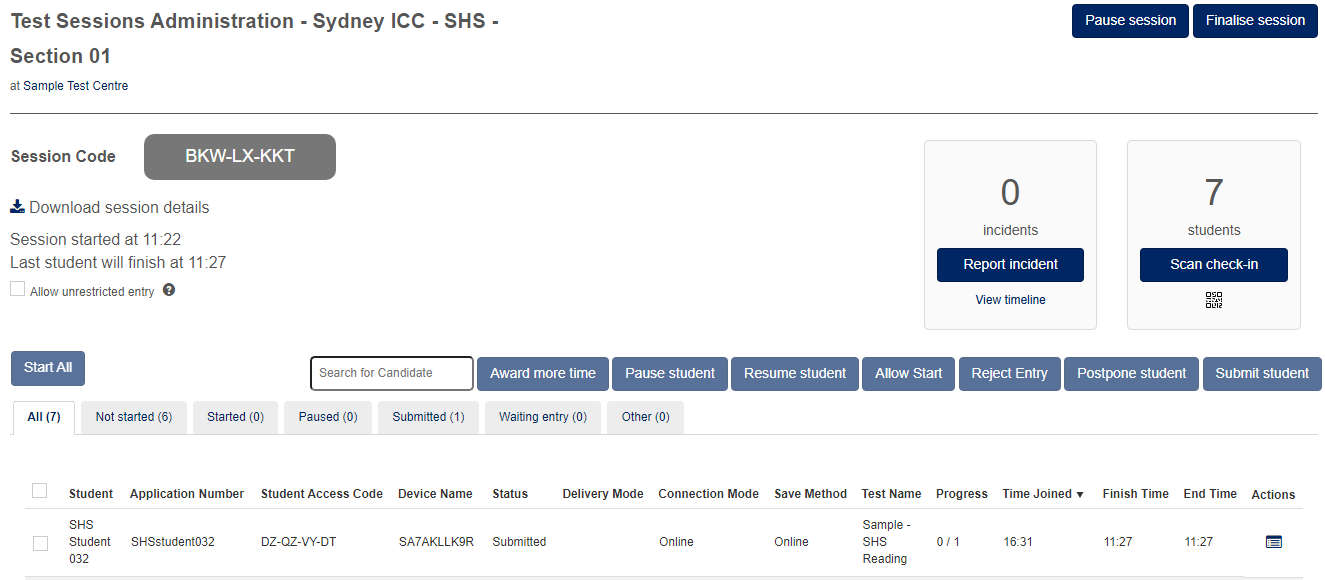Click the Award more time button
1325x580 pixels.
pyautogui.click(x=542, y=373)
